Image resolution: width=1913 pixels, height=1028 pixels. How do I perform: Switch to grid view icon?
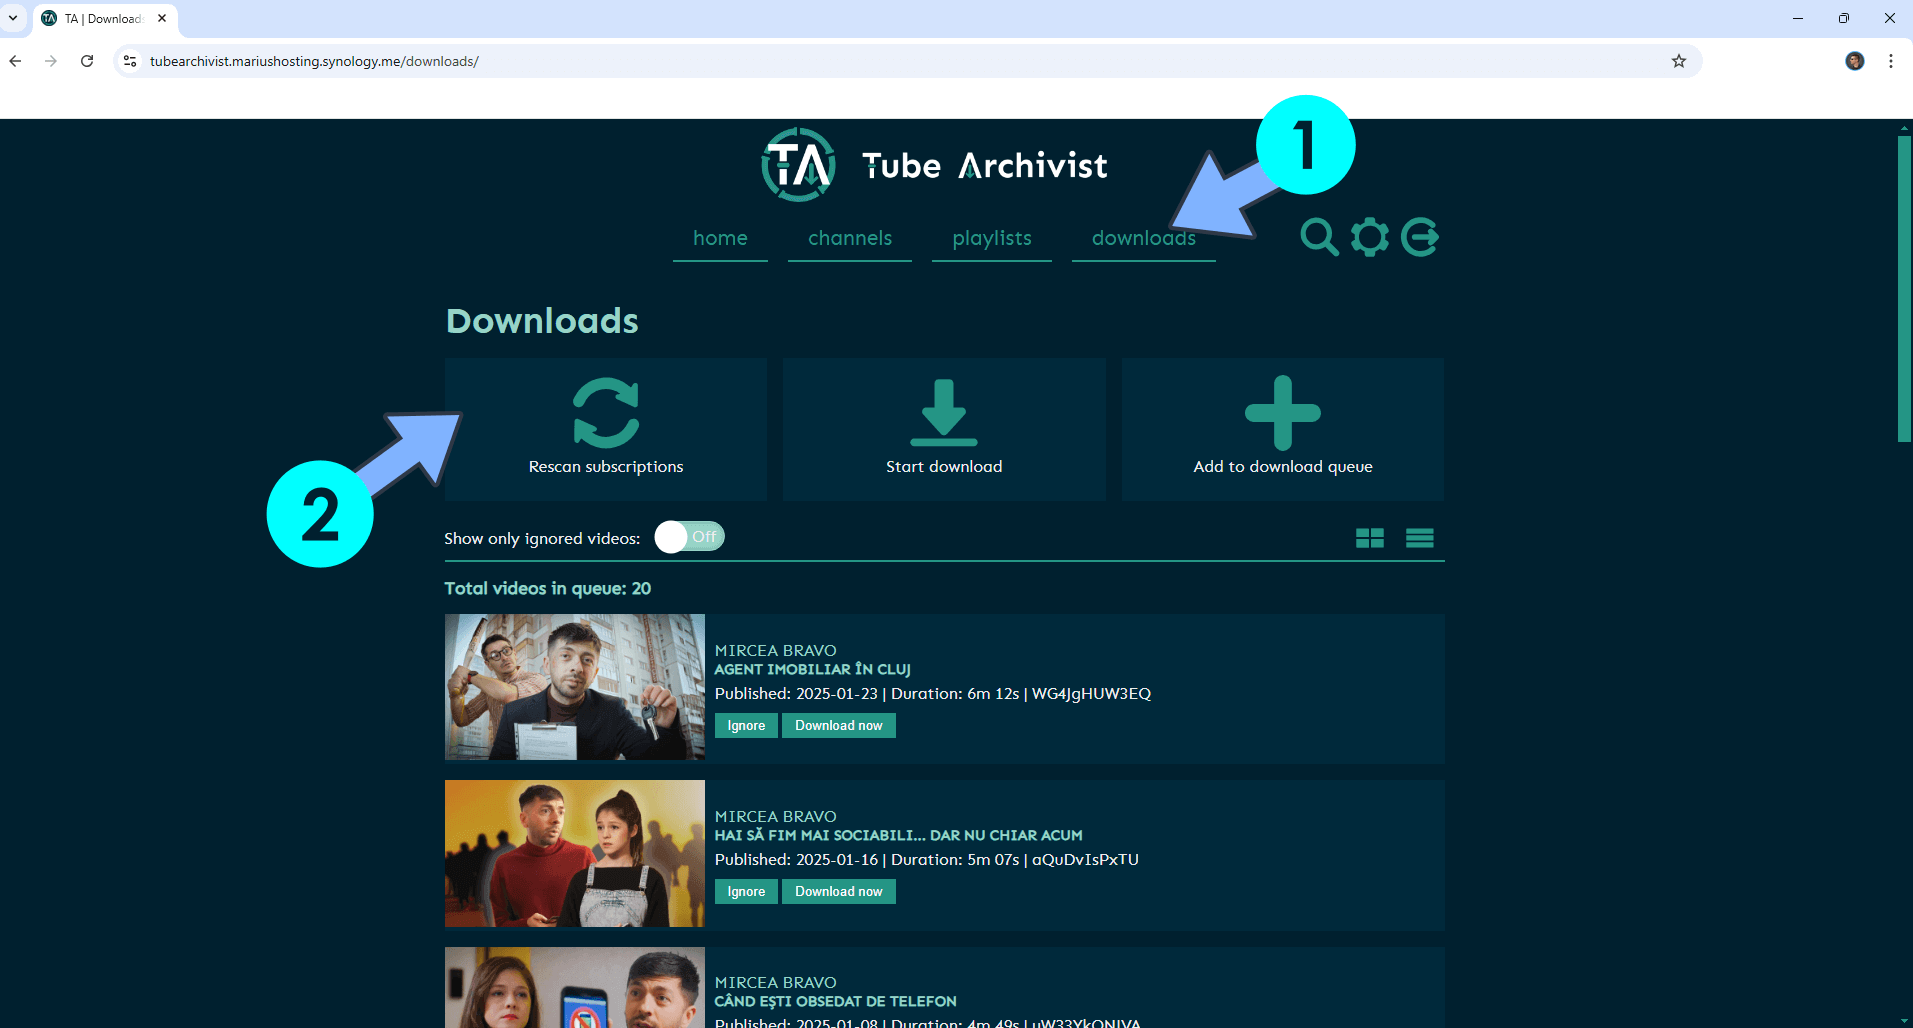[x=1370, y=538]
